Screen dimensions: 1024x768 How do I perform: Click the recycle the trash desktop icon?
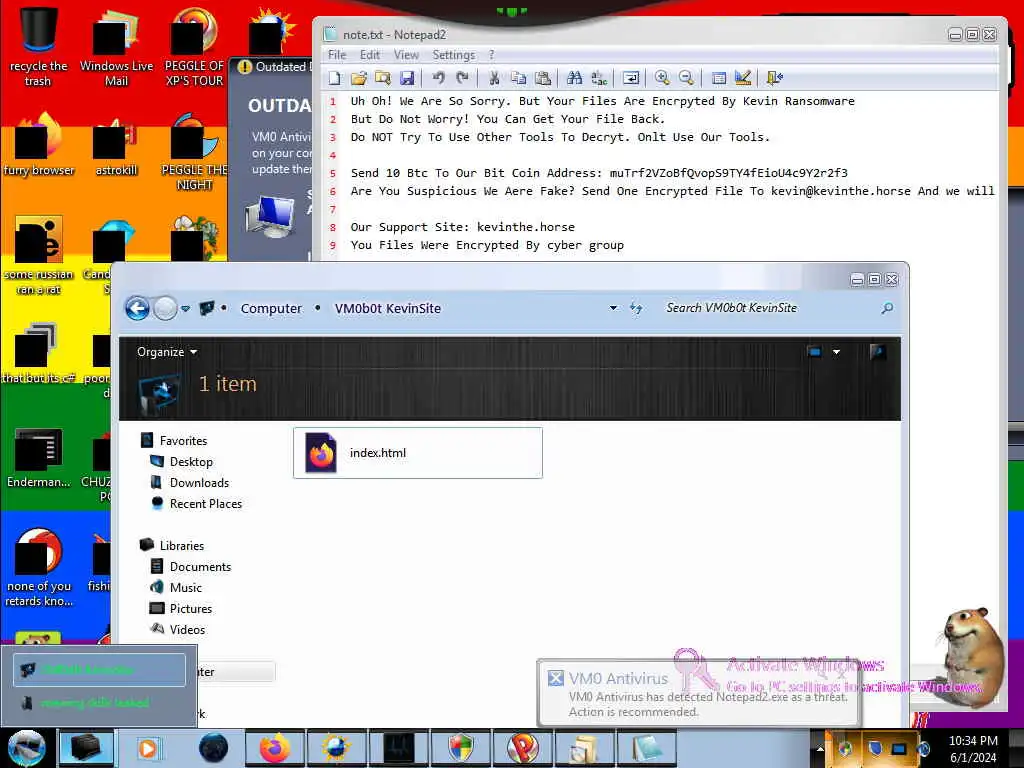tap(38, 47)
